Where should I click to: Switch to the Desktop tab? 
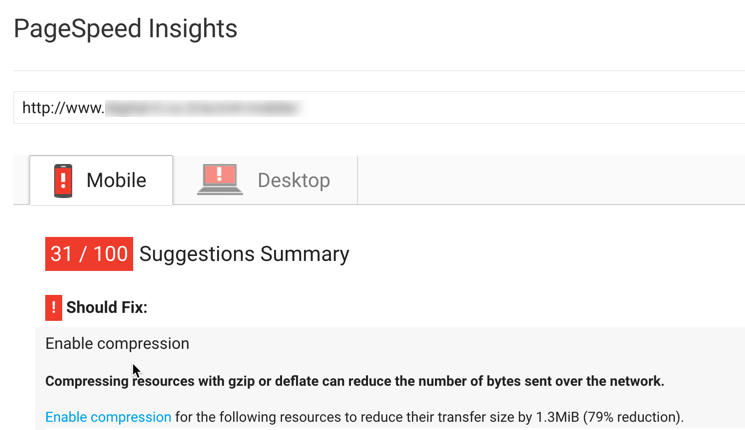point(266,180)
